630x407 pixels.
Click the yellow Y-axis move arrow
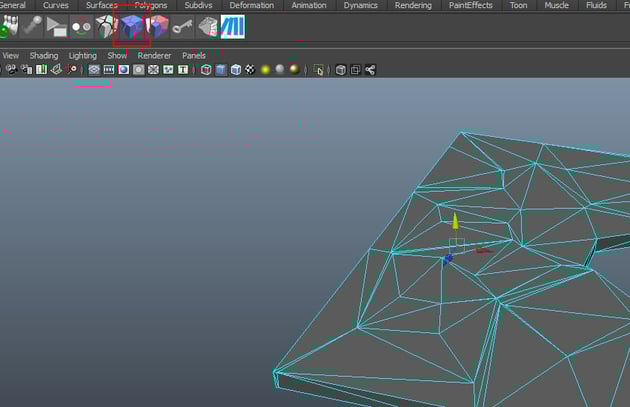(x=455, y=220)
